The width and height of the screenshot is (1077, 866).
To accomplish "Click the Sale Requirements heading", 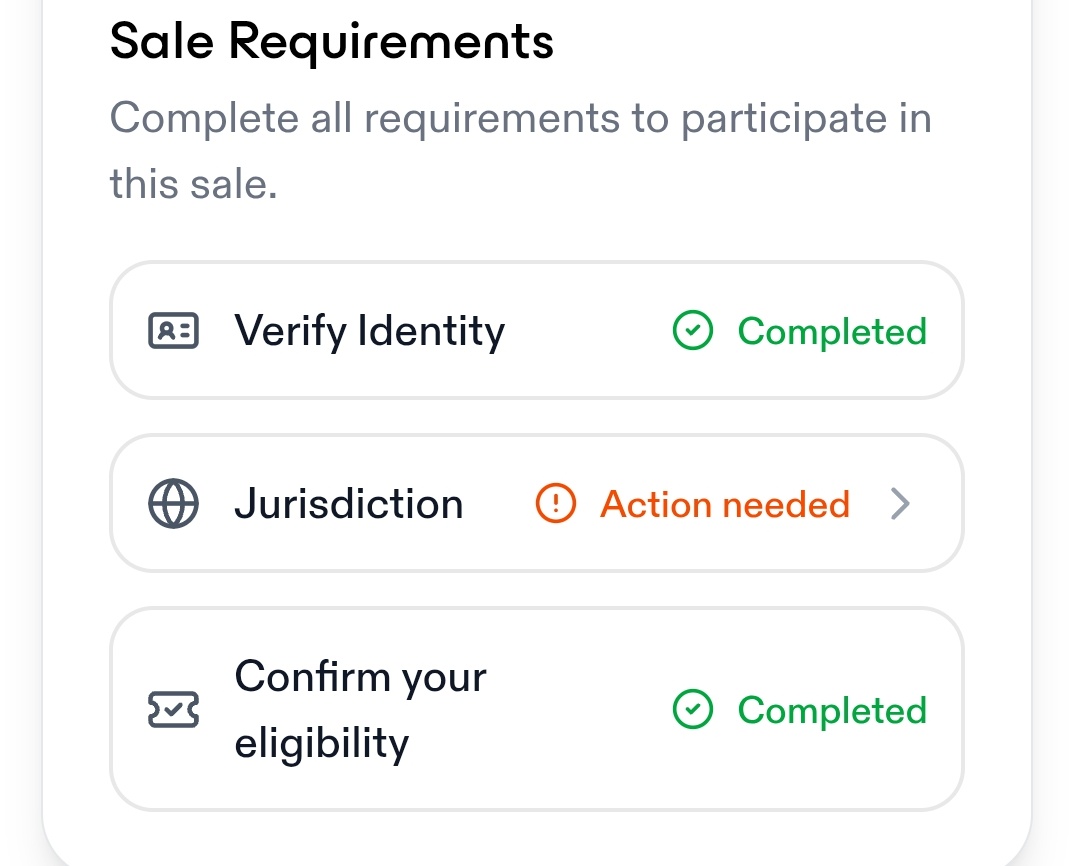I will click(331, 42).
